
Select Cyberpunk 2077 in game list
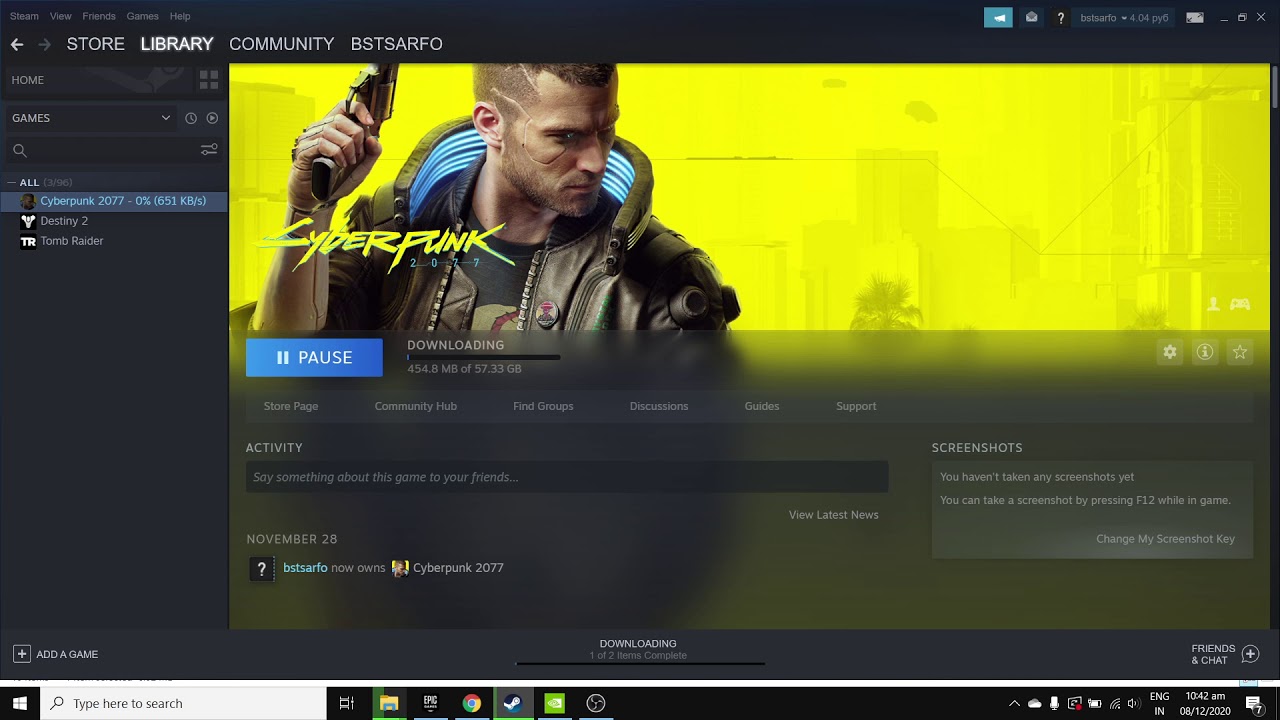coord(114,201)
